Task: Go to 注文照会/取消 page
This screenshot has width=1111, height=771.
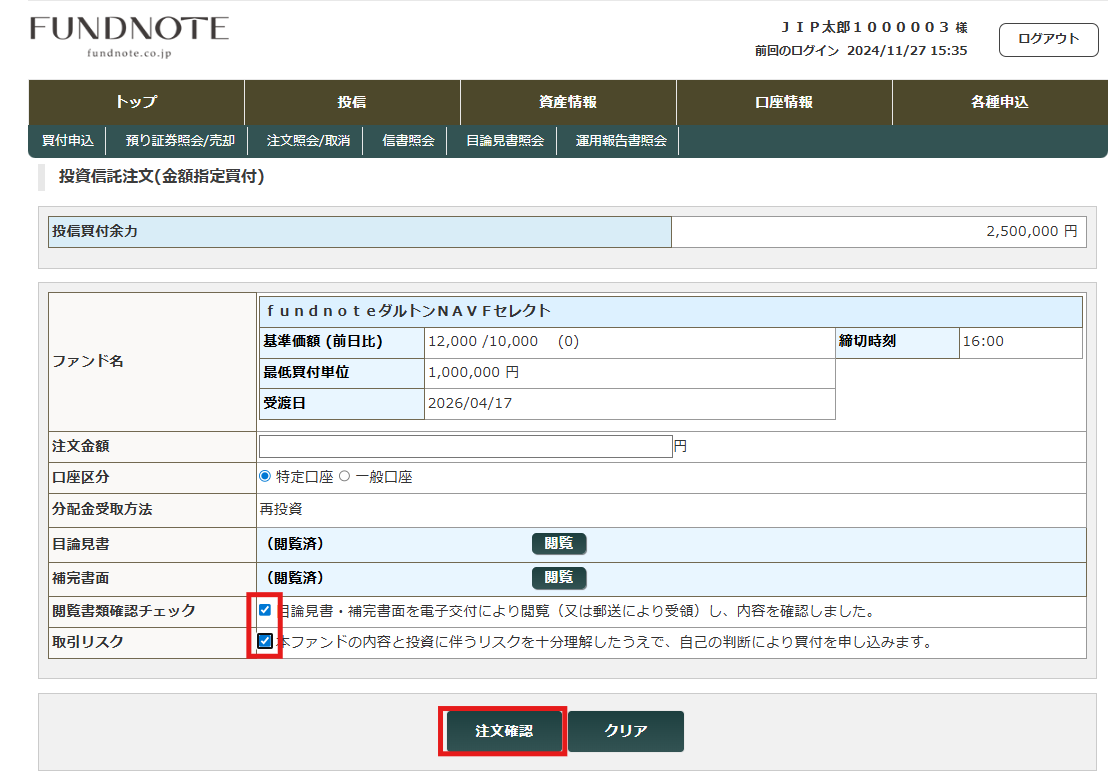Action: (x=308, y=141)
